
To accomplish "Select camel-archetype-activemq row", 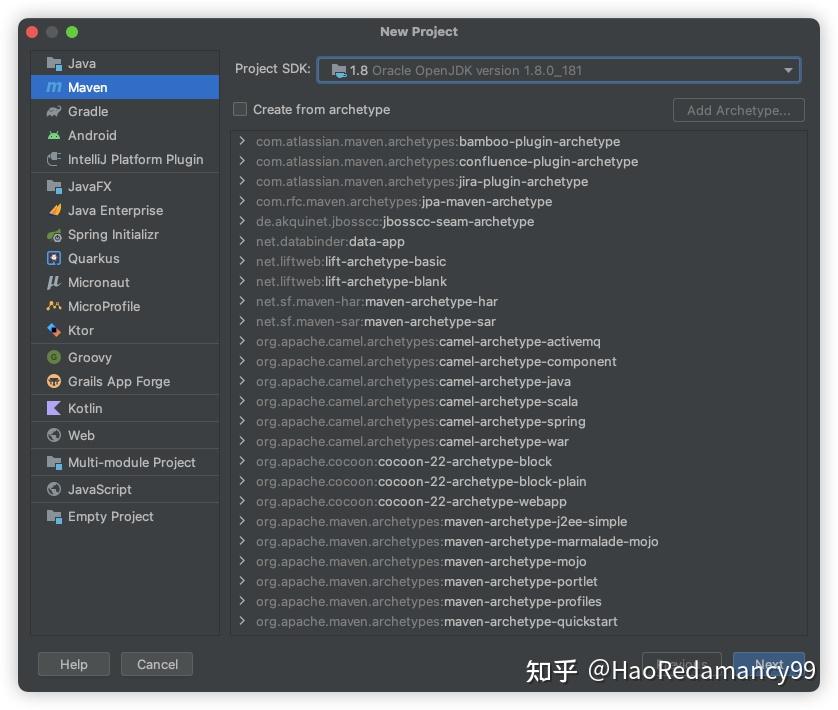I will [x=518, y=342].
